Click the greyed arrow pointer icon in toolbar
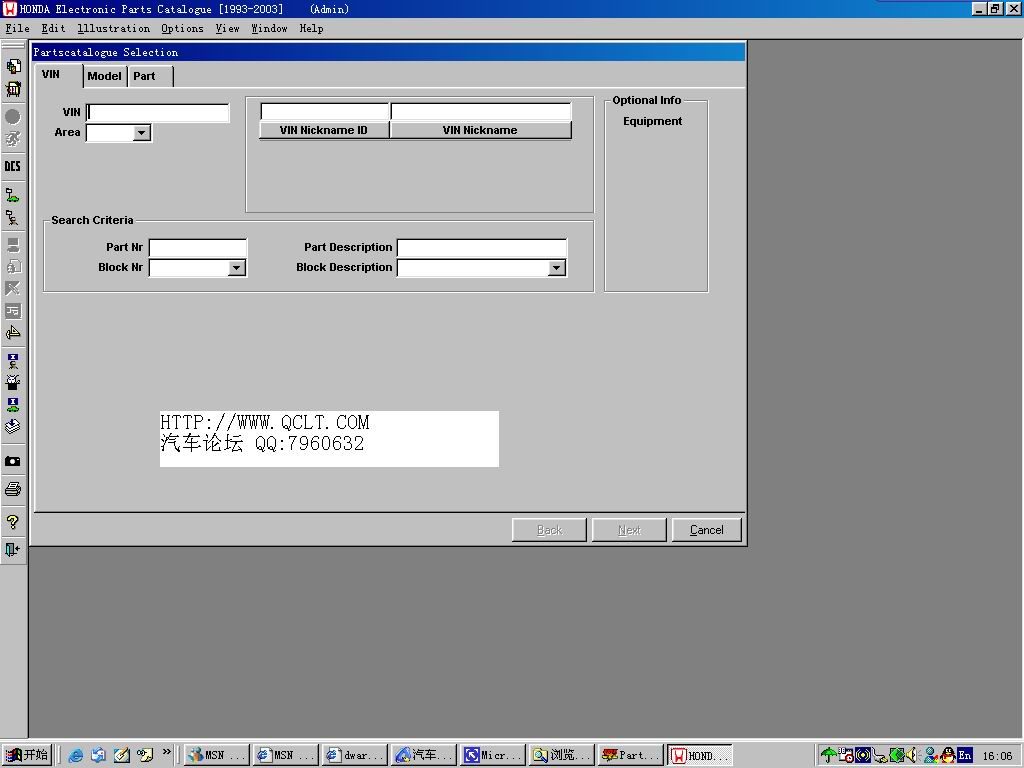The image size is (1024, 768). click(x=12, y=288)
